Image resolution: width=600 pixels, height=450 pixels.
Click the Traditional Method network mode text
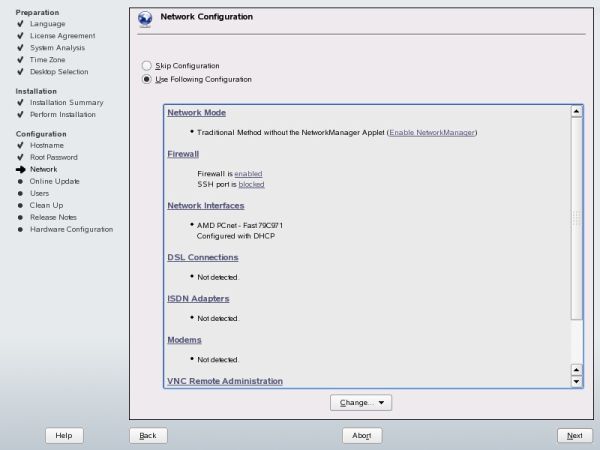pos(291,132)
